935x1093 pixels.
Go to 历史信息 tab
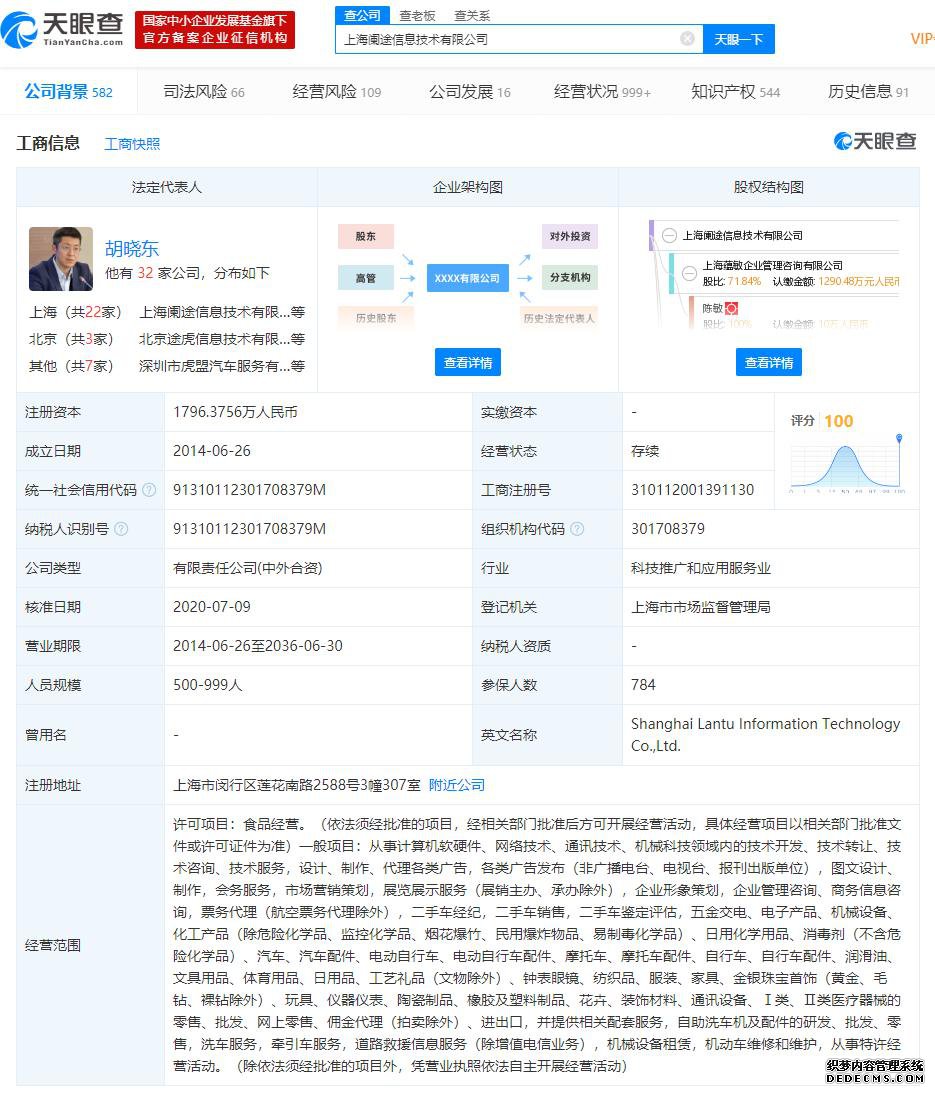tap(868, 91)
